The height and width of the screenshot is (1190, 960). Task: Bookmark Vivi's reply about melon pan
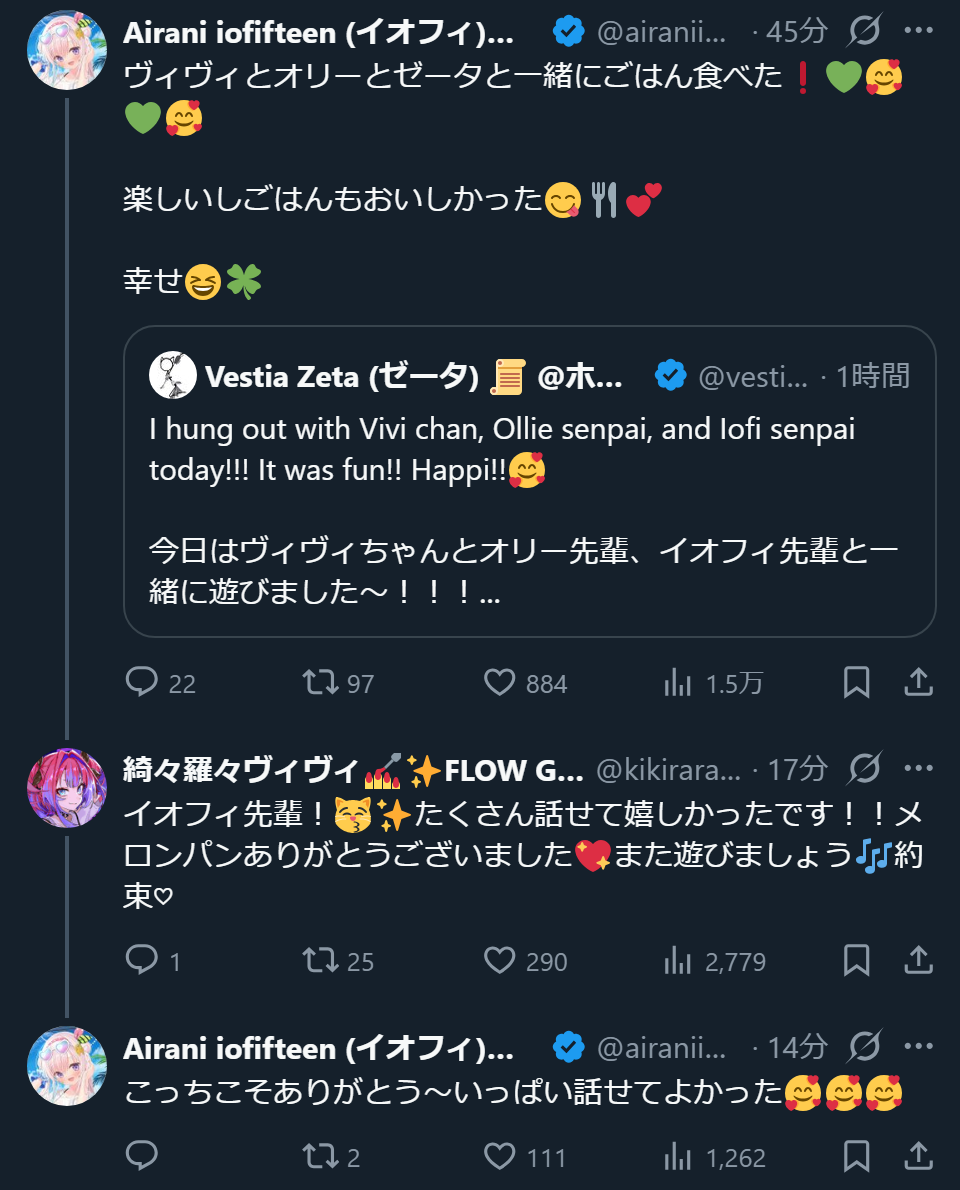[x=856, y=961]
